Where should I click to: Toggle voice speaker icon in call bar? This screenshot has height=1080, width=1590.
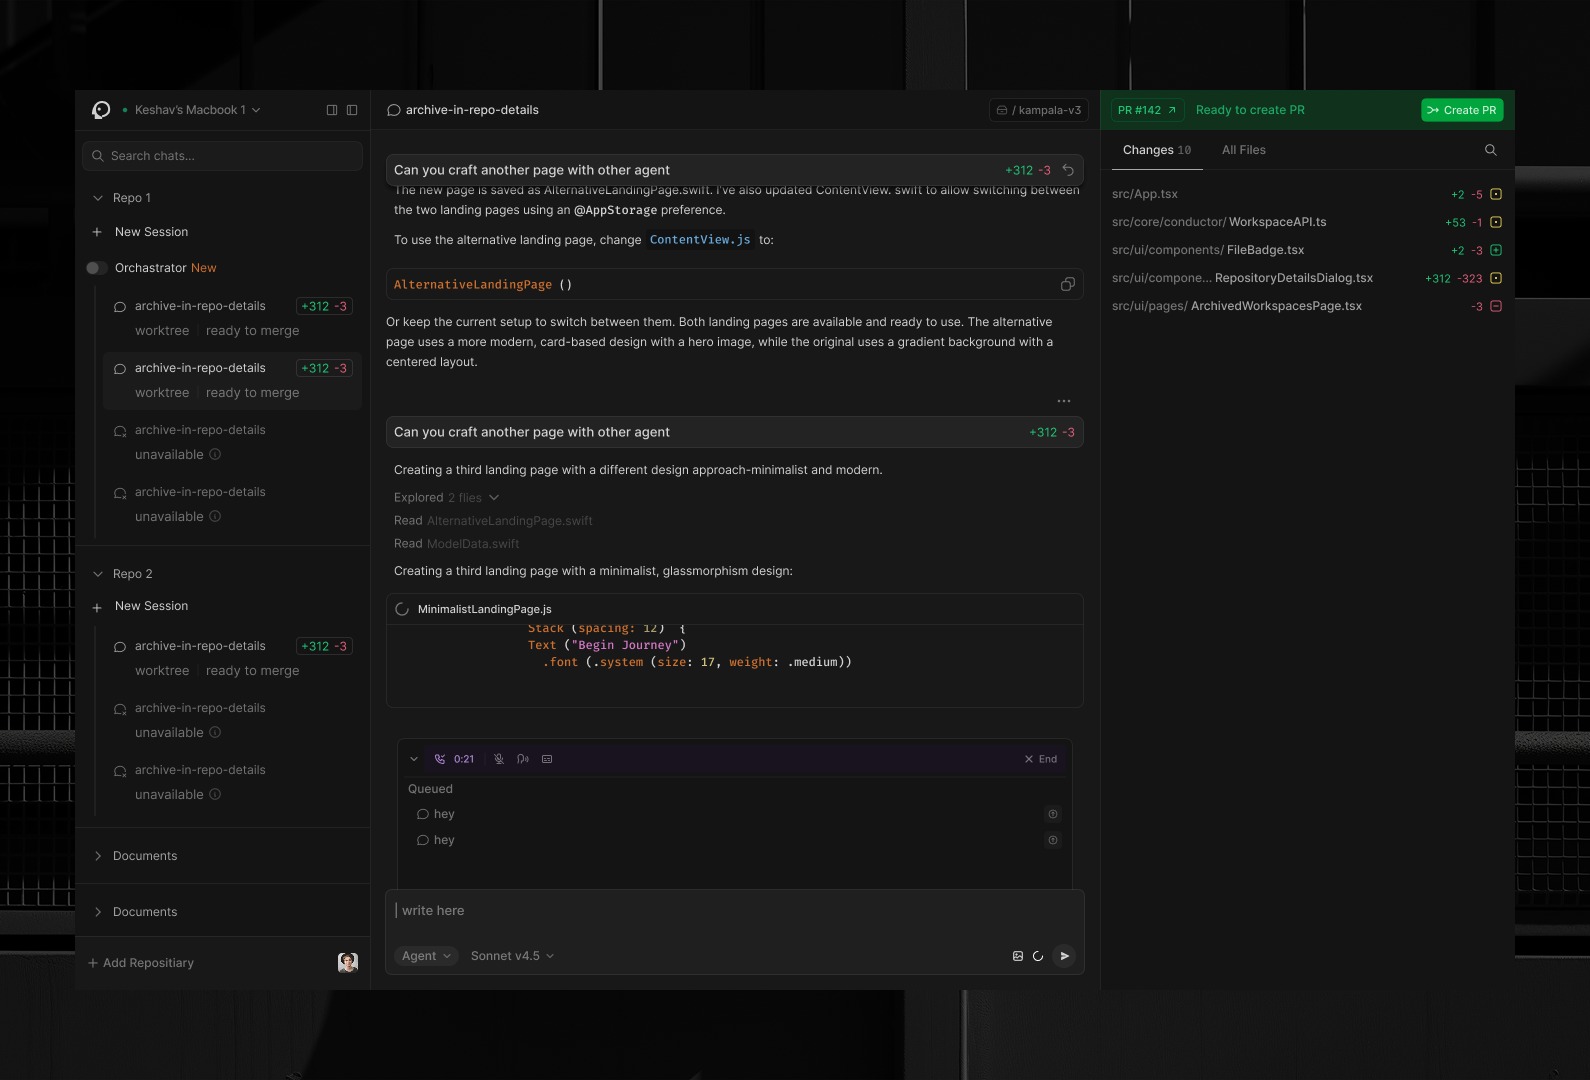coord(523,759)
